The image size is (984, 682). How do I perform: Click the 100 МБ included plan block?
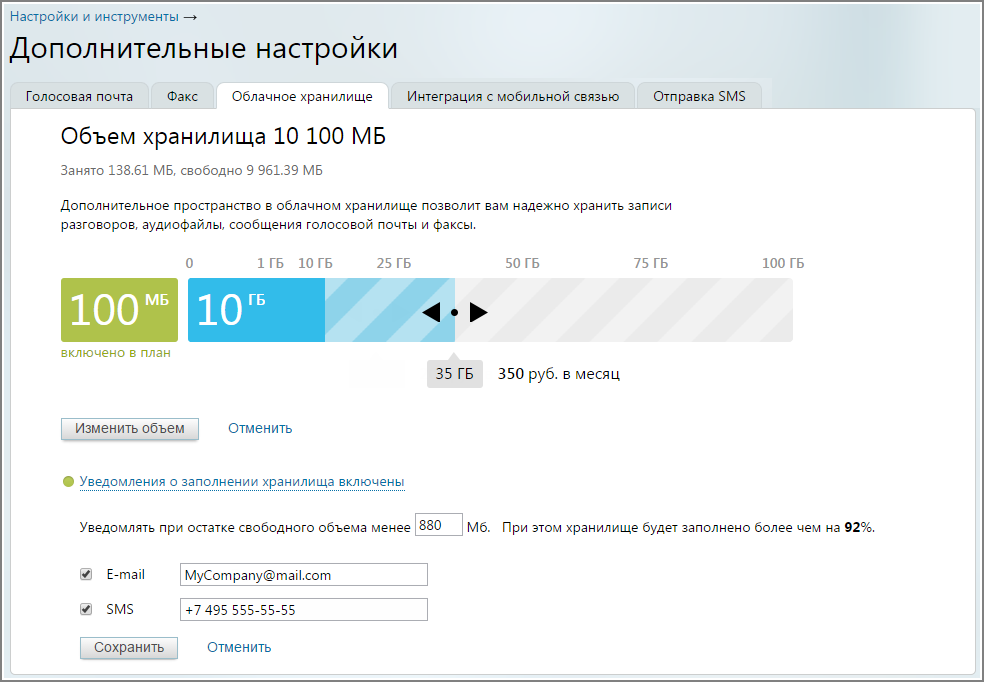point(119,310)
